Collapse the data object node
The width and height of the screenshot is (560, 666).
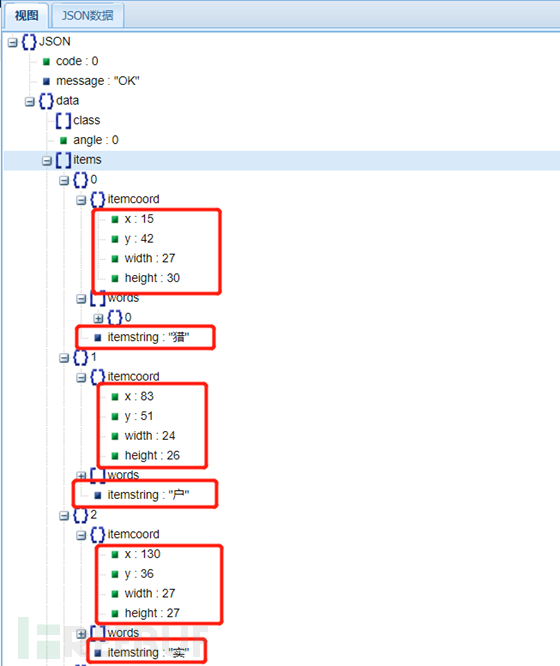point(30,102)
